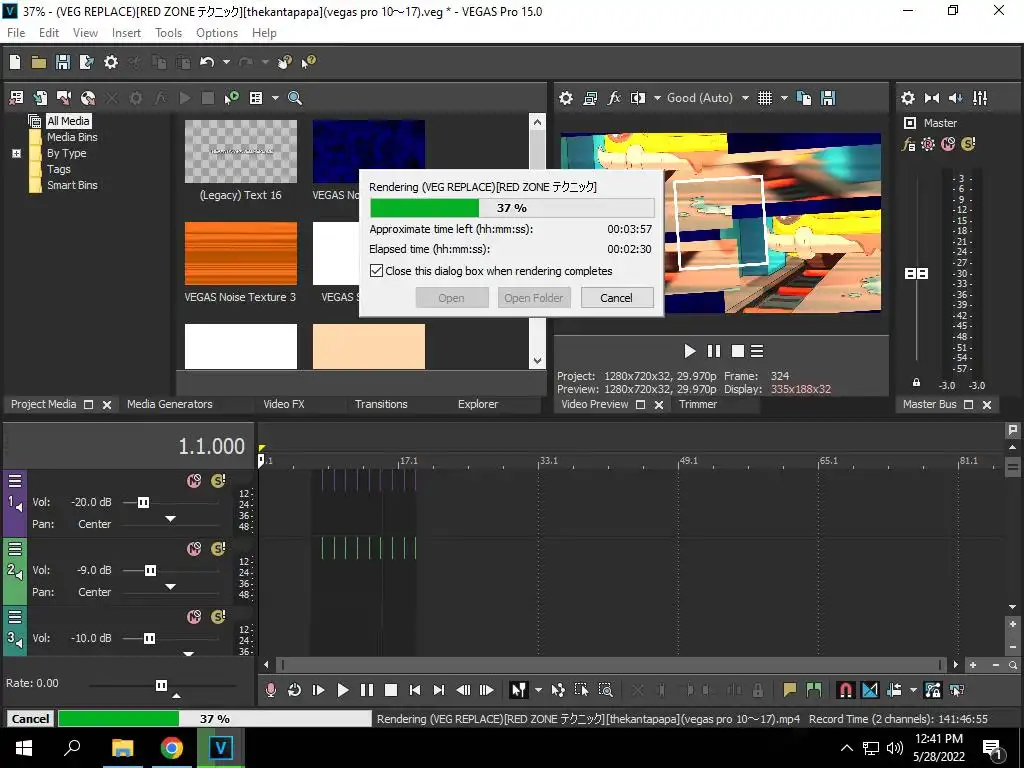This screenshot has width=1024, height=768.
Task: Search media bins with the magnifier icon
Action: click(295, 98)
